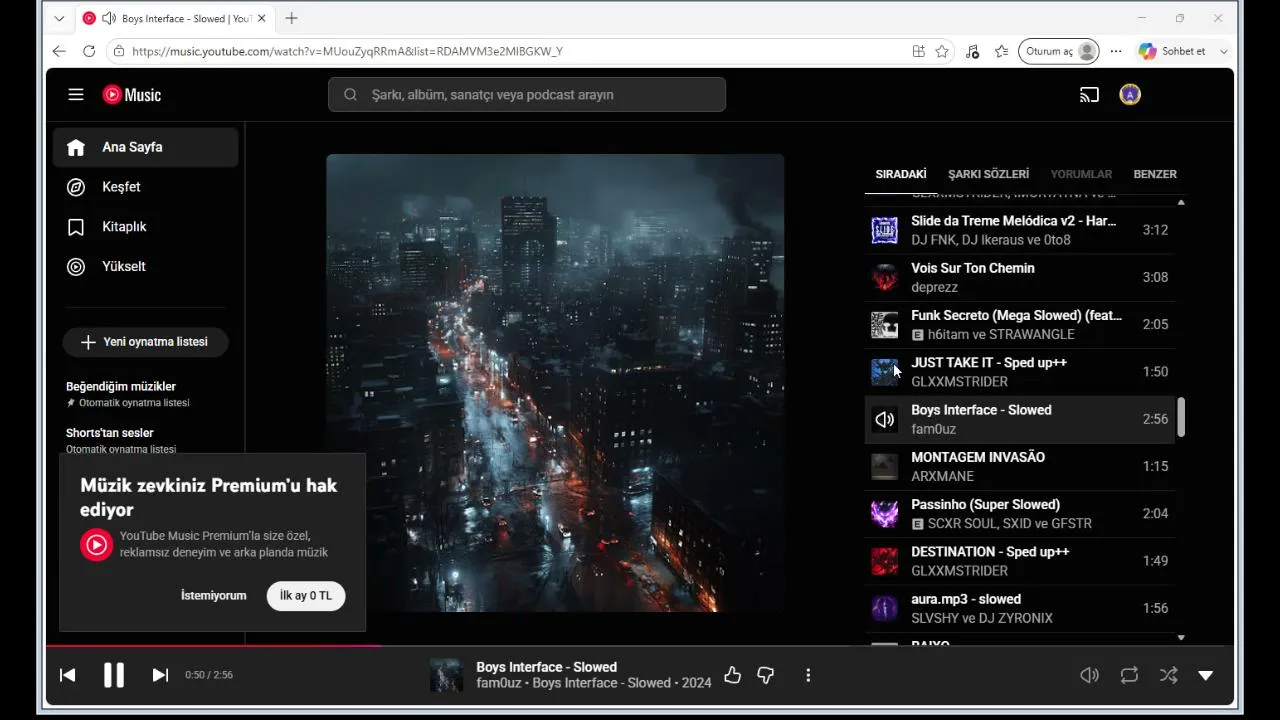This screenshot has width=1280, height=720.
Task: Mute the browser tab's audio icon
Action: [x=109, y=18]
